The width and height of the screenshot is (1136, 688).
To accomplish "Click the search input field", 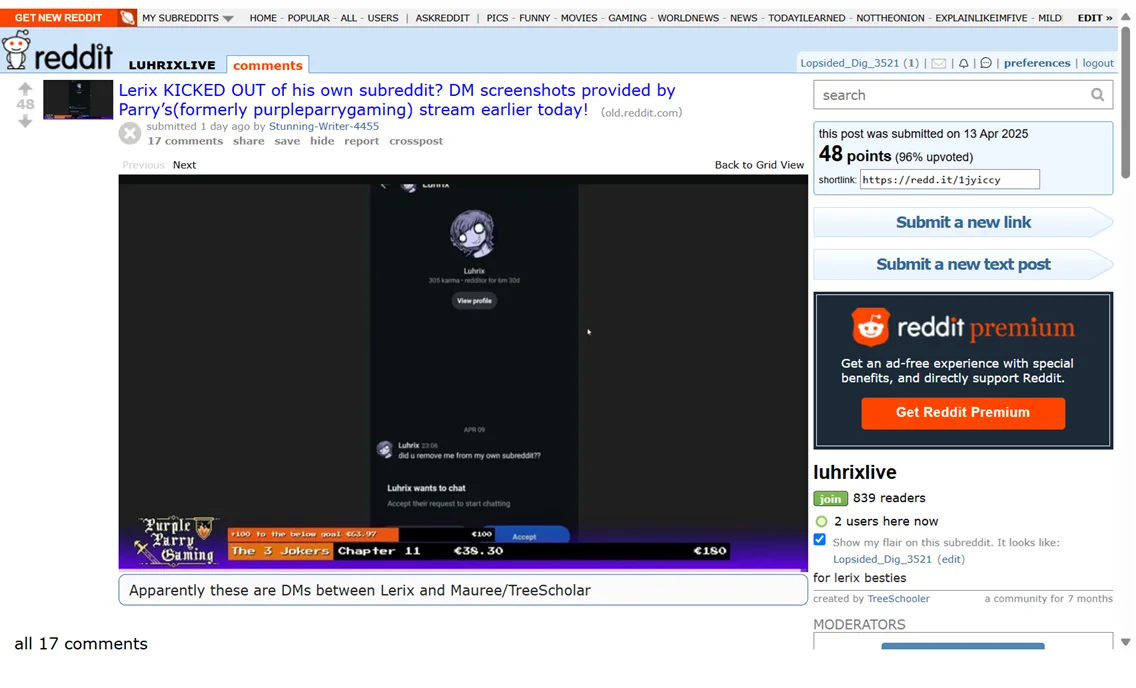I will (x=963, y=95).
